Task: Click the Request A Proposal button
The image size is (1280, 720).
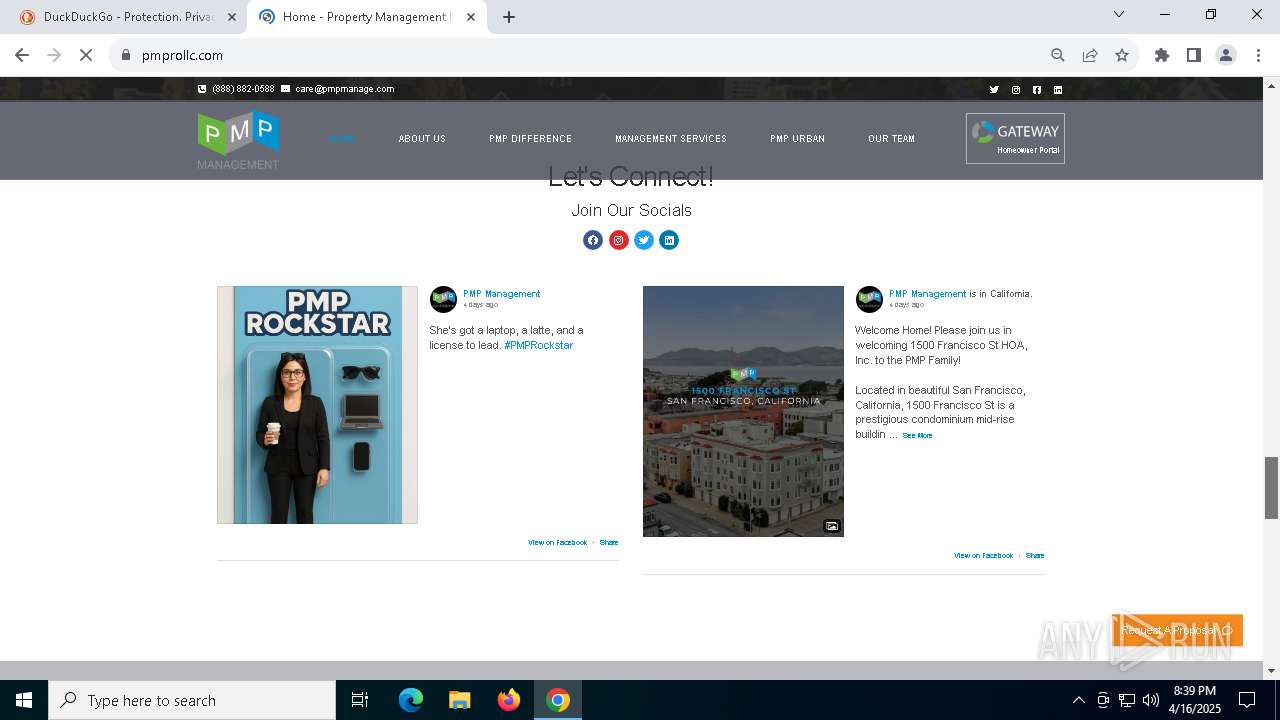Action: 1177,630
